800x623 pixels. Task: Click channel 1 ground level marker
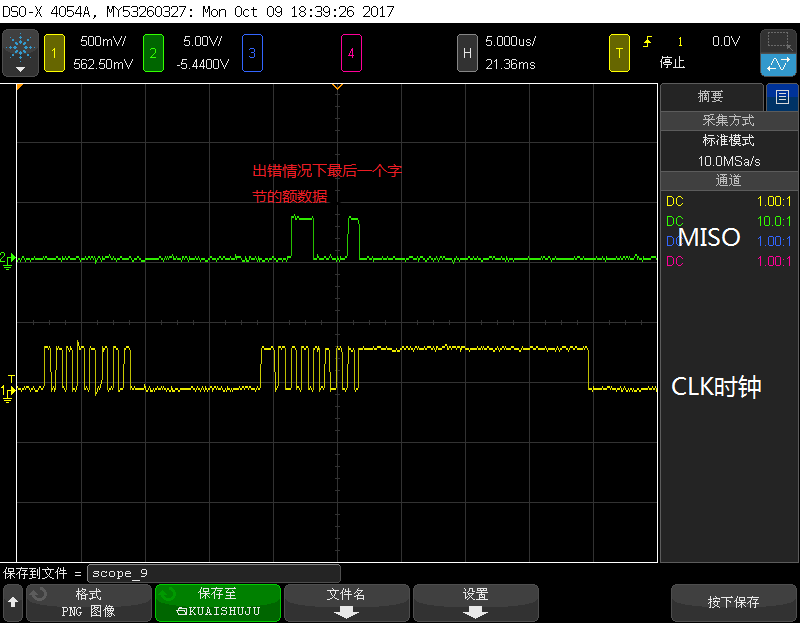pyautogui.click(x=7, y=393)
